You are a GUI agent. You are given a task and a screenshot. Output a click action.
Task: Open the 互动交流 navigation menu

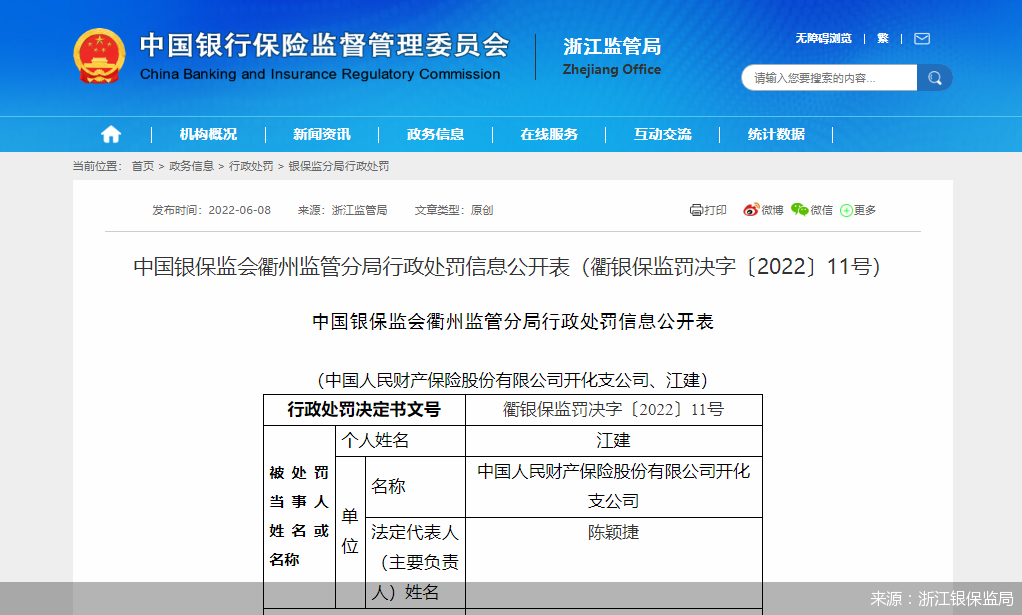(x=663, y=133)
